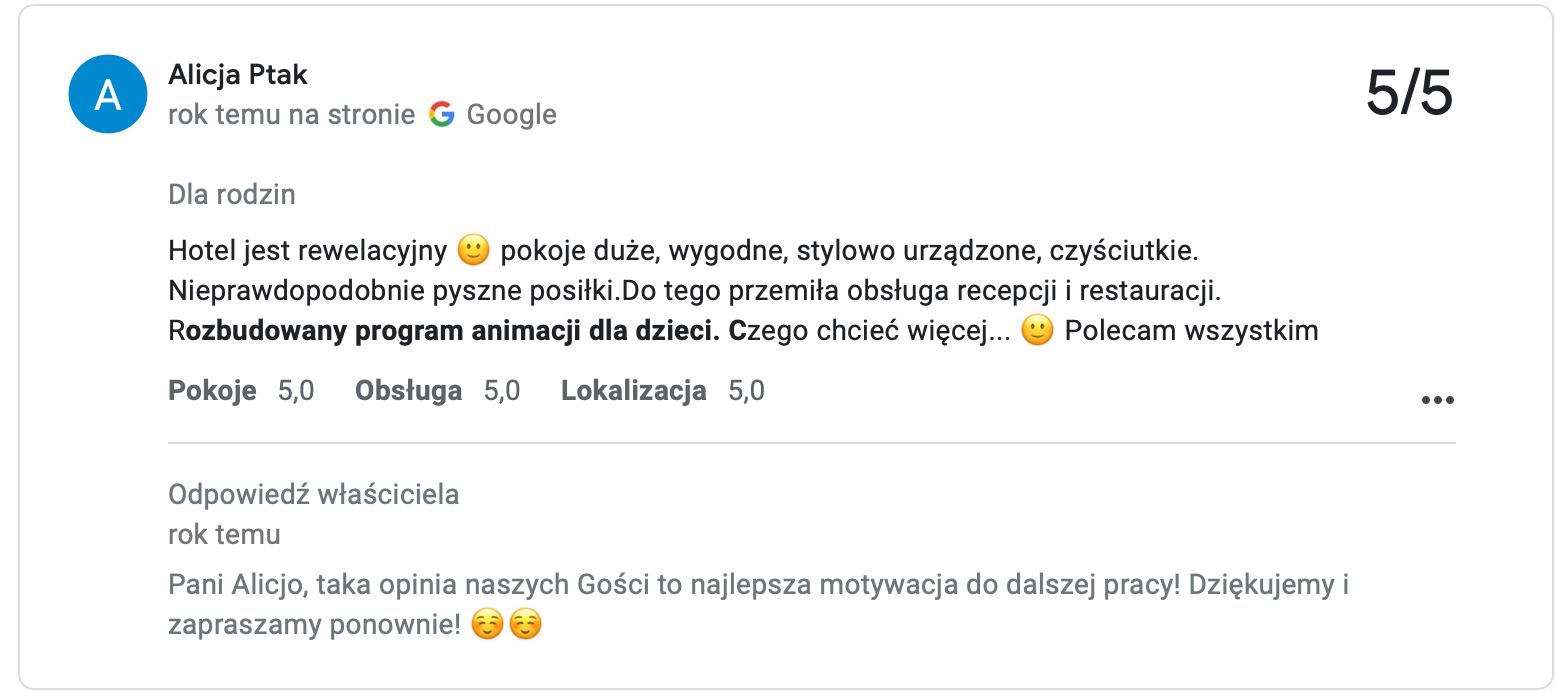
Task: Click the 'Obsługa' rating label
Action: click(x=408, y=391)
